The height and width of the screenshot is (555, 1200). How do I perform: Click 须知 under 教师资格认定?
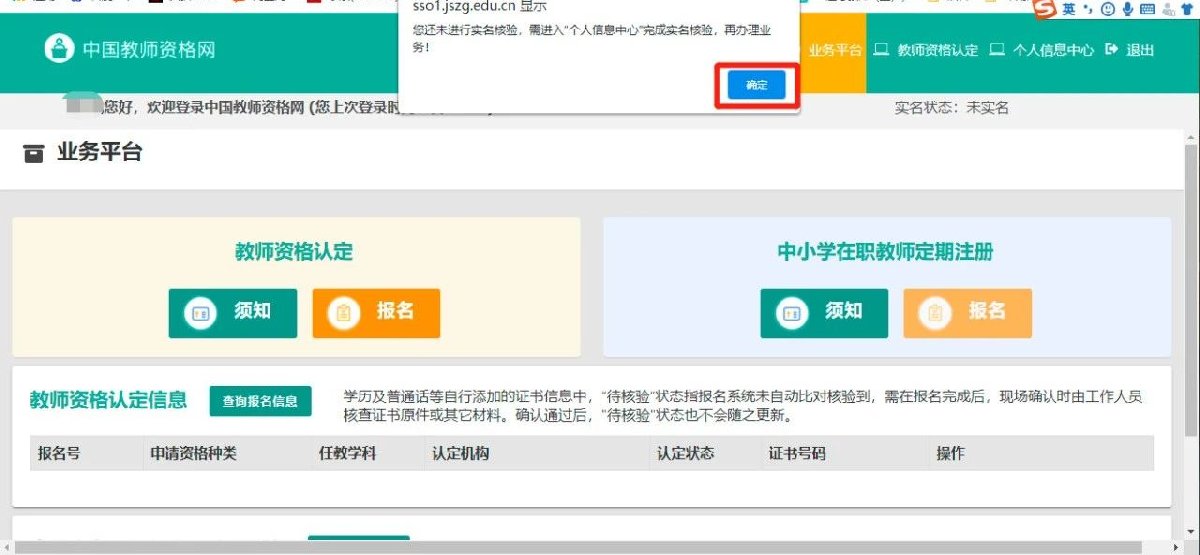[232, 313]
